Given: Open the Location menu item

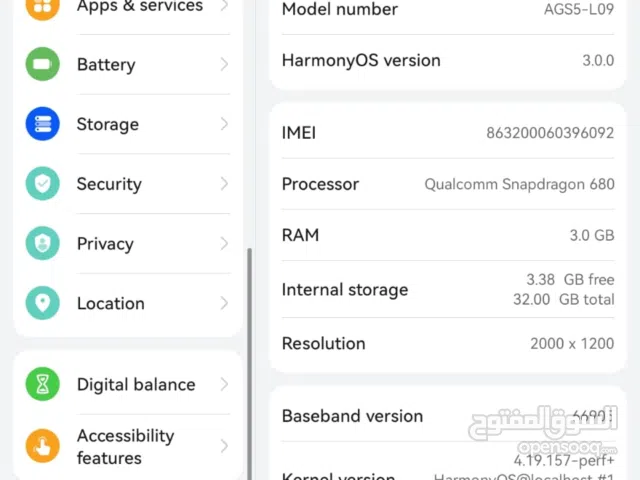Looking at the screenshot, I should coord(110,303).
